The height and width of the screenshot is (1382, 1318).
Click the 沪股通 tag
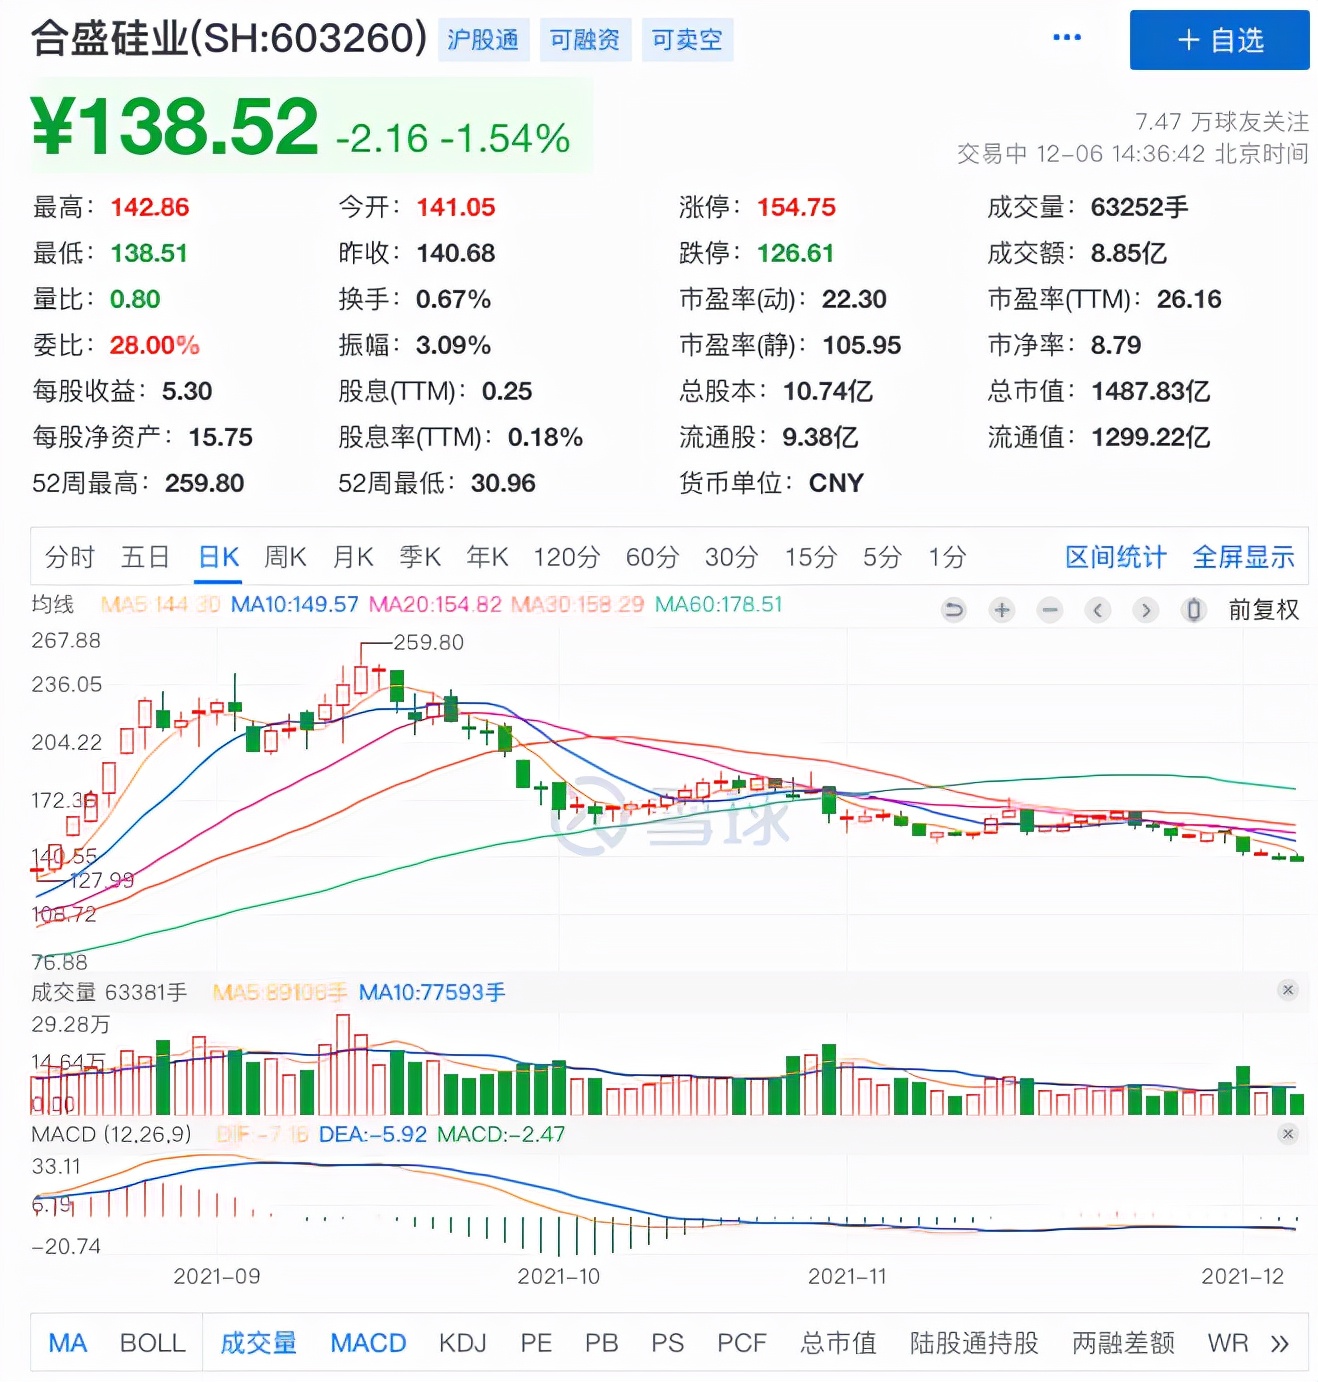click(483, 40)
